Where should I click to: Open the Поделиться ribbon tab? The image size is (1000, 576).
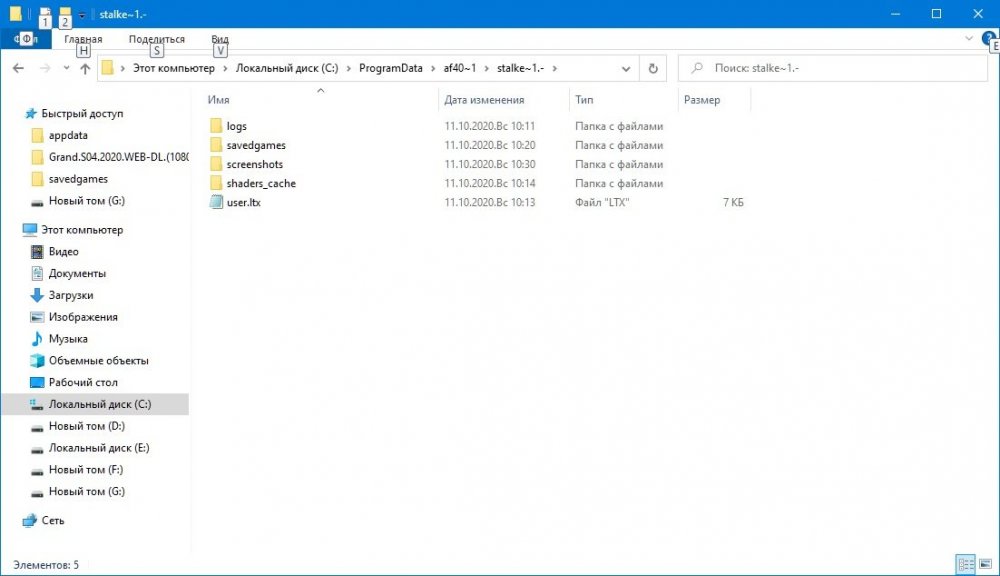(156, 39)
